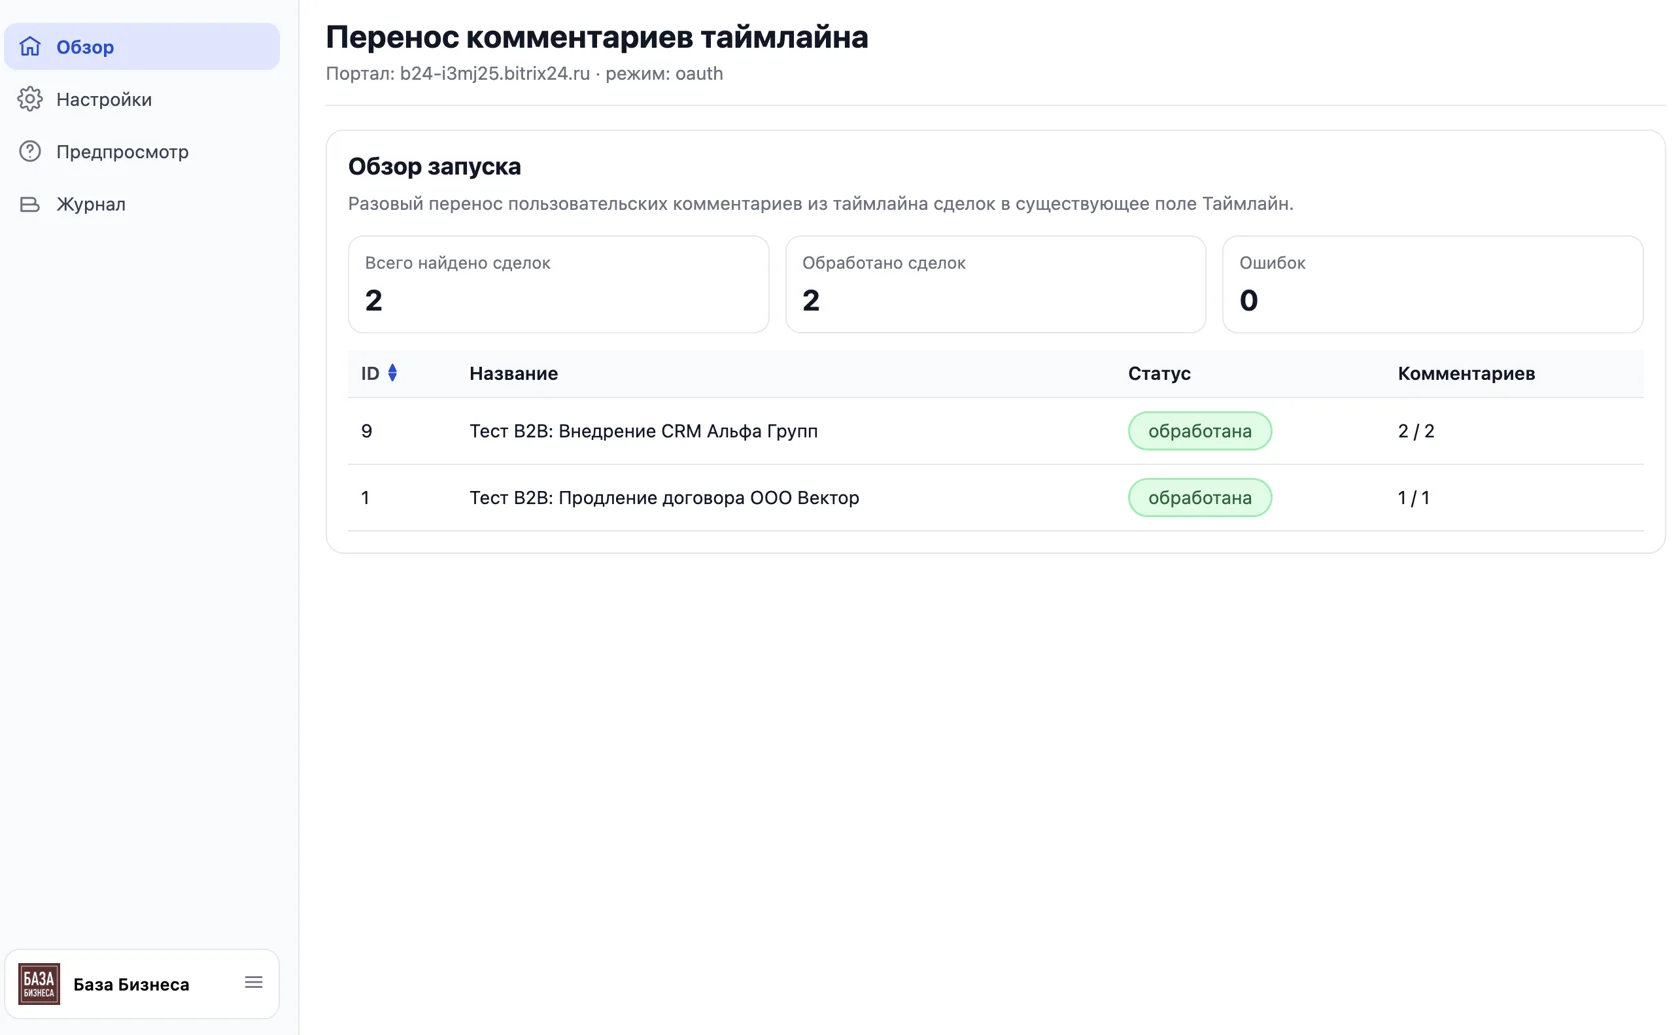Click the Ошибок counter card

(1432, 284)
